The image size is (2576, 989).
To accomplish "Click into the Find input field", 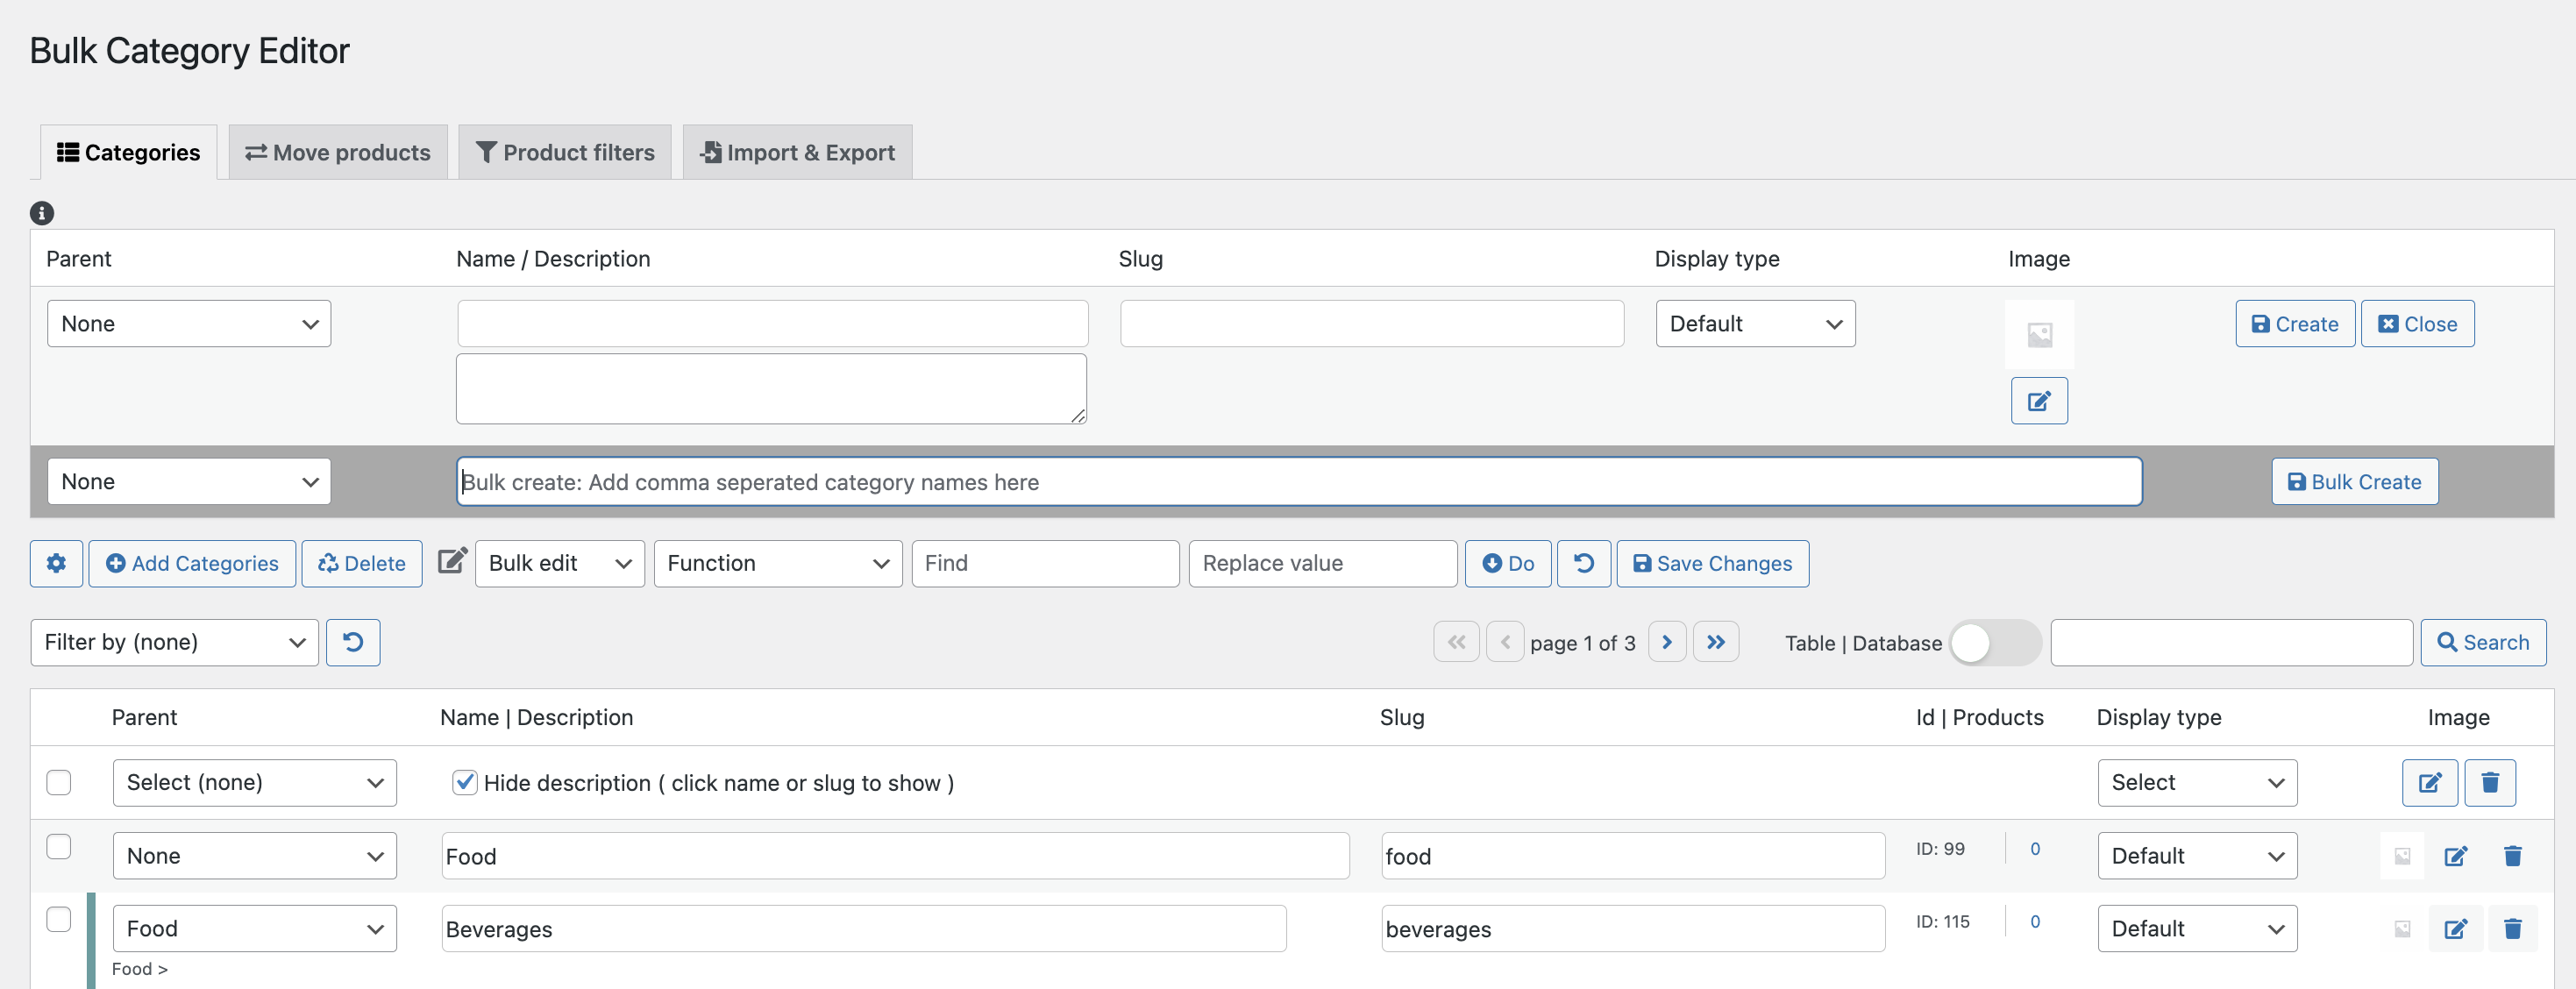I will pyautogui.click(x=1044, y=563).
